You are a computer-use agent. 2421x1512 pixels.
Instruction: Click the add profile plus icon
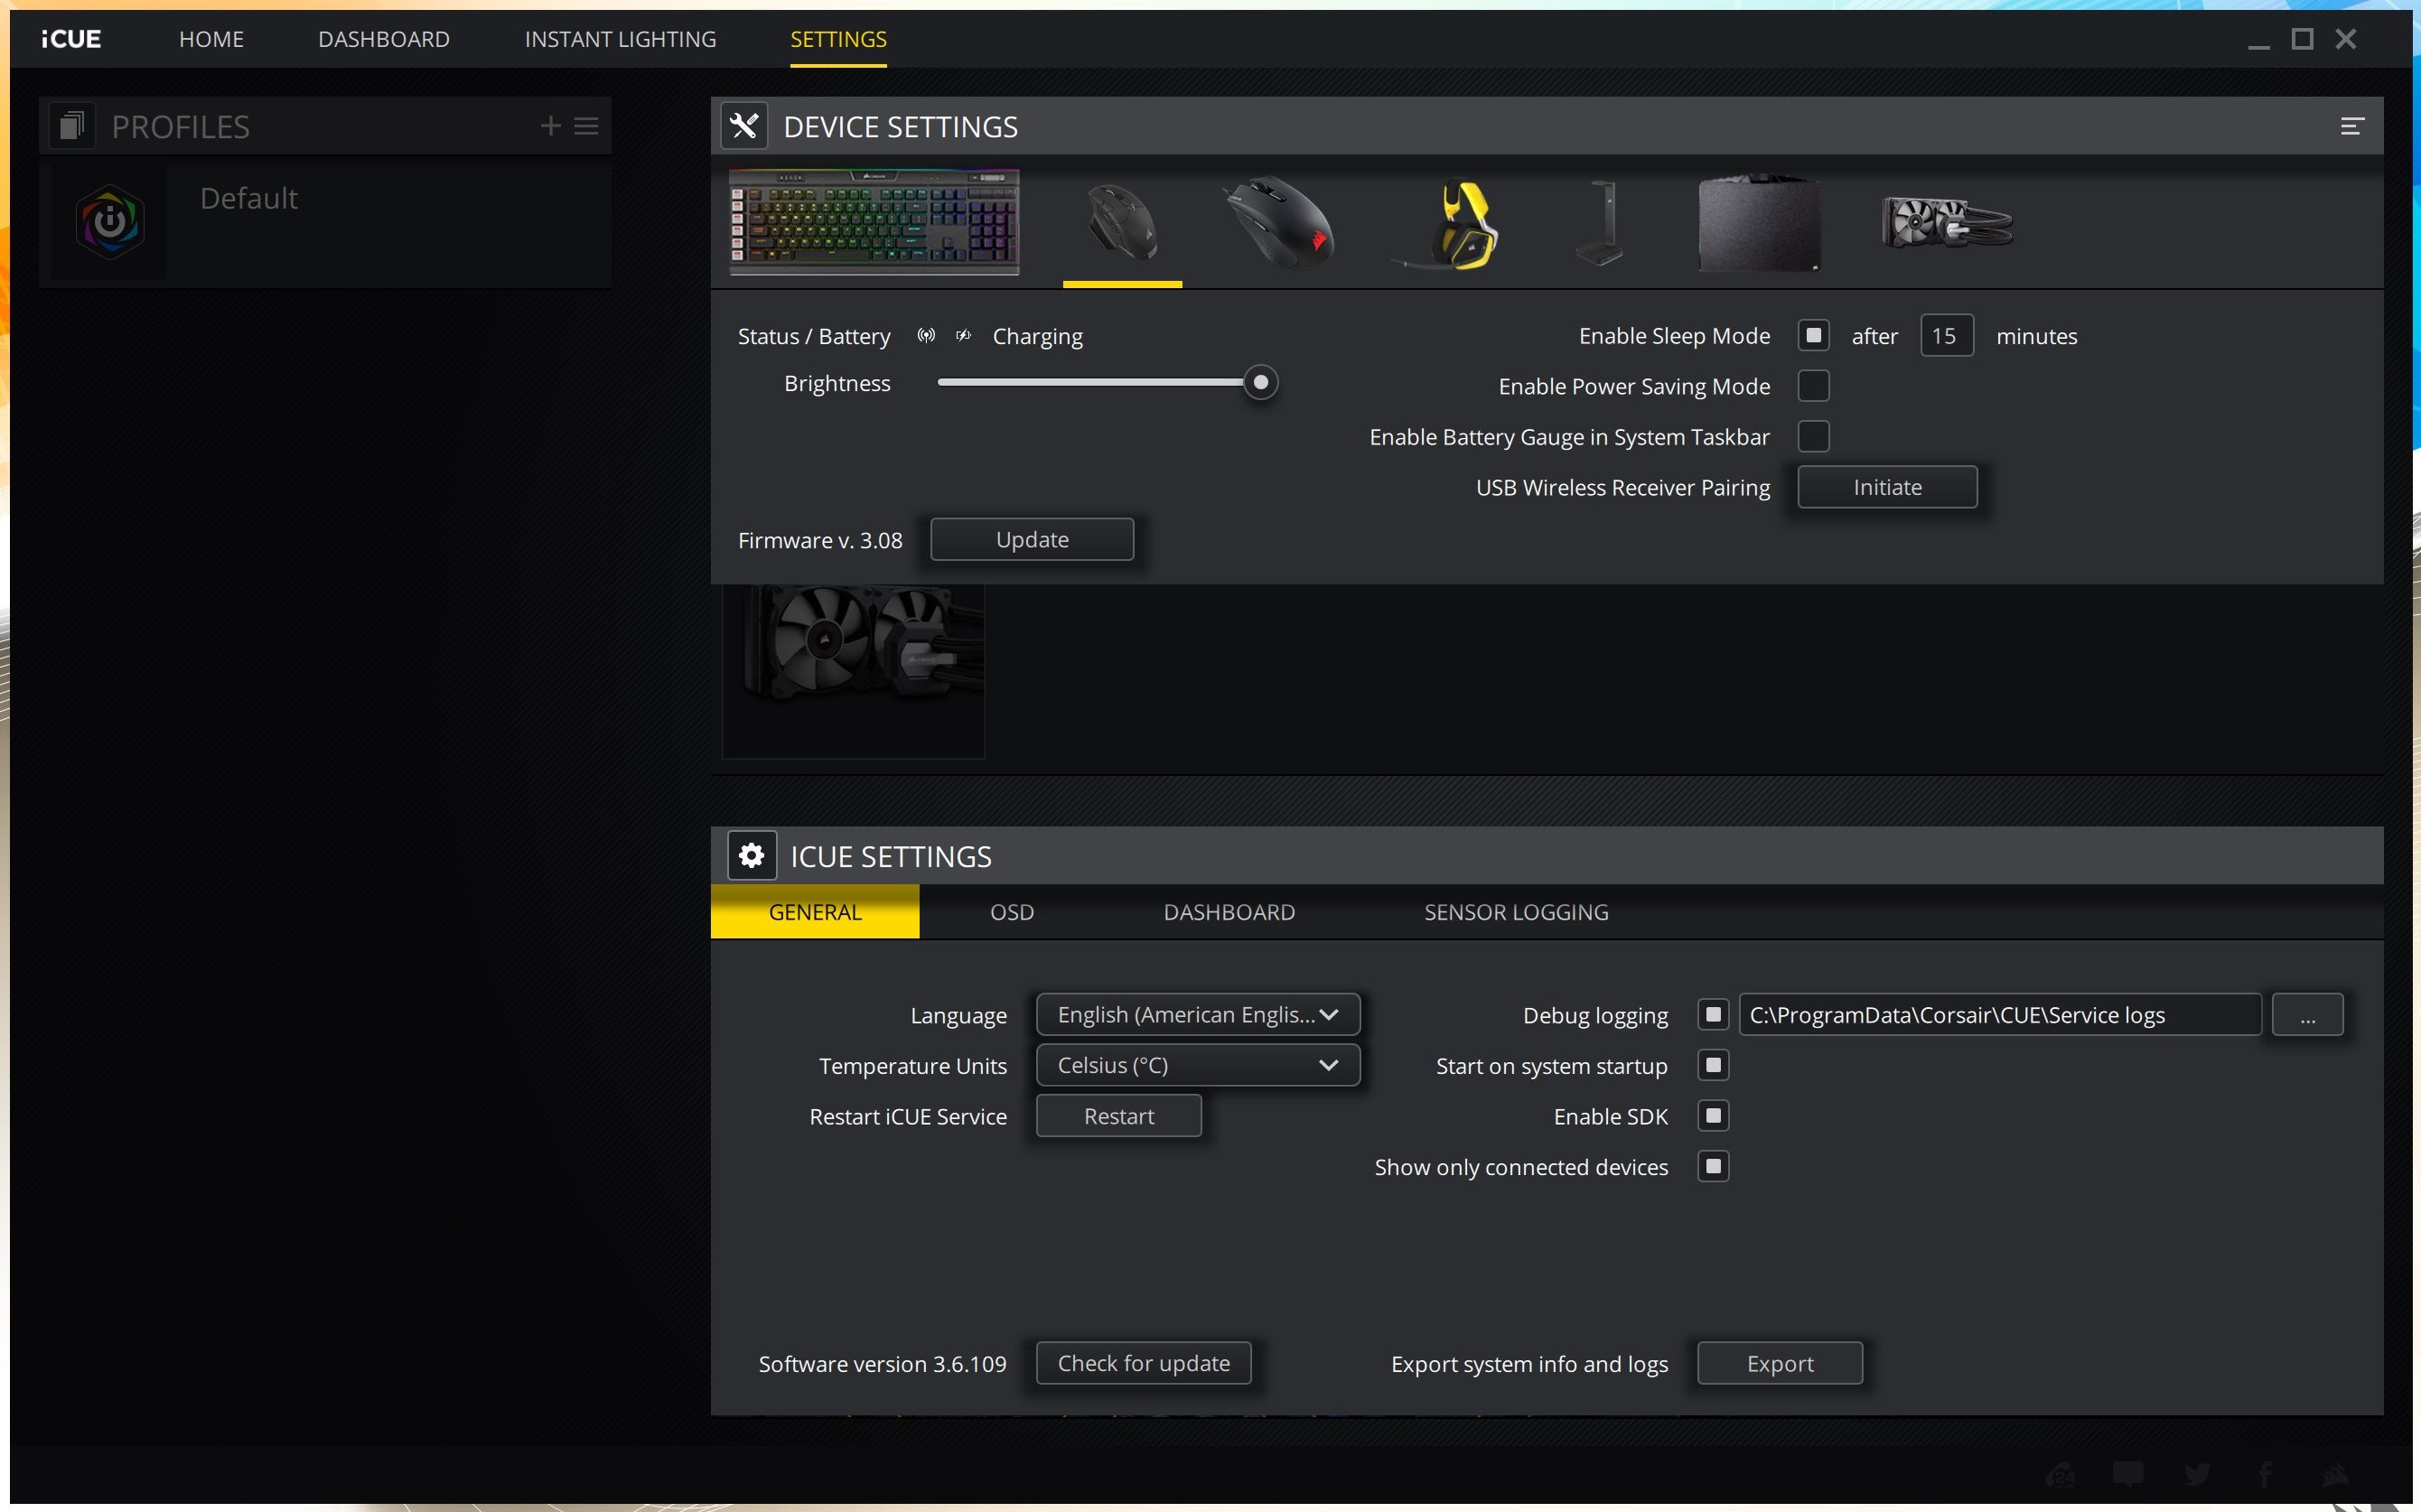tap(550, 126)
